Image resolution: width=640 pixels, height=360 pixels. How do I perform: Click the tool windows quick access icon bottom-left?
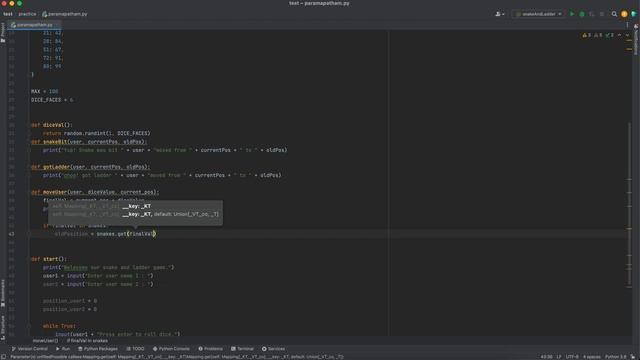(x=3, y=357)
